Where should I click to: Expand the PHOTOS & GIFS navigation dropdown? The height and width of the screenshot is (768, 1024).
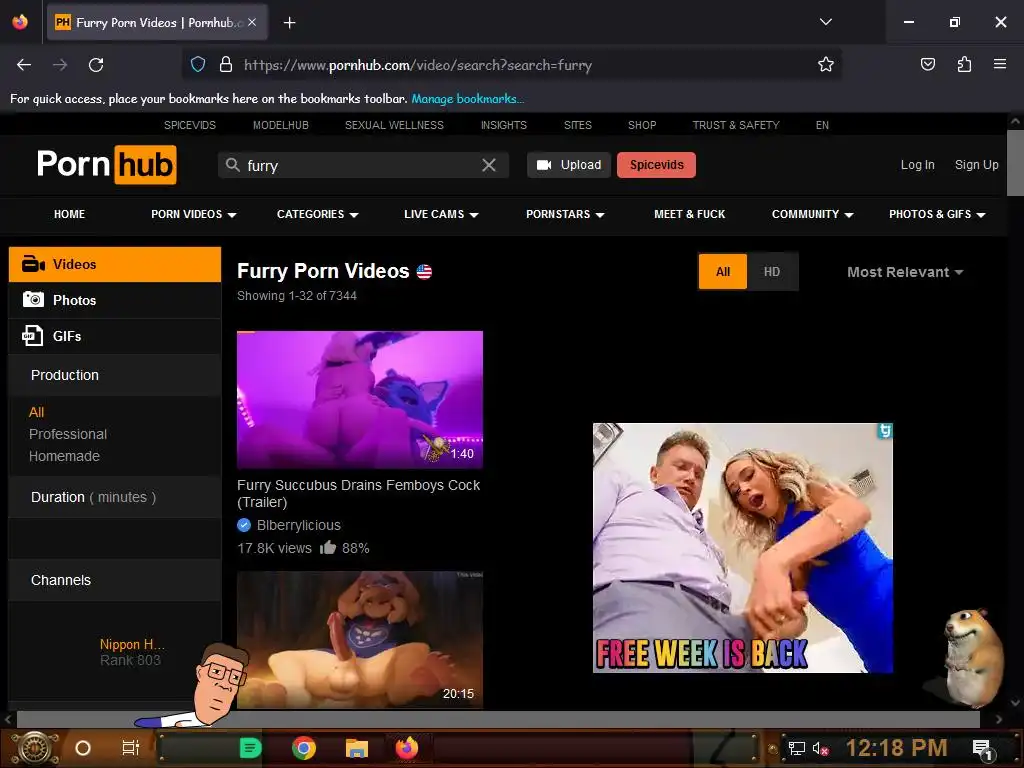(x=937, y=214)
